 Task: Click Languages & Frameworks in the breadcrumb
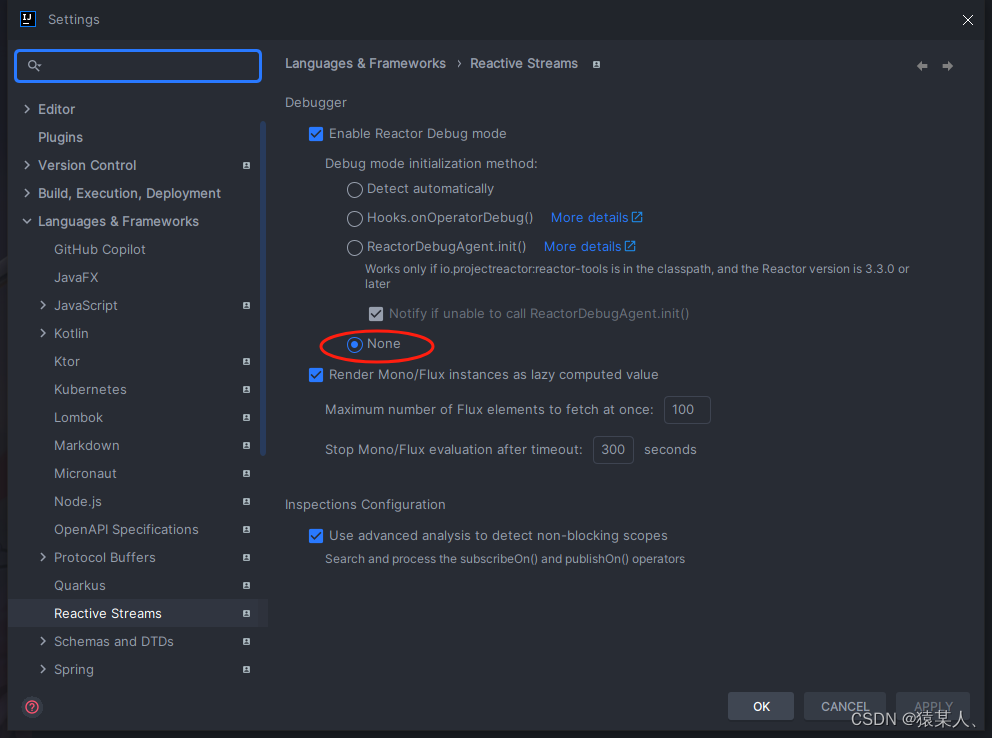pos(365,63)
